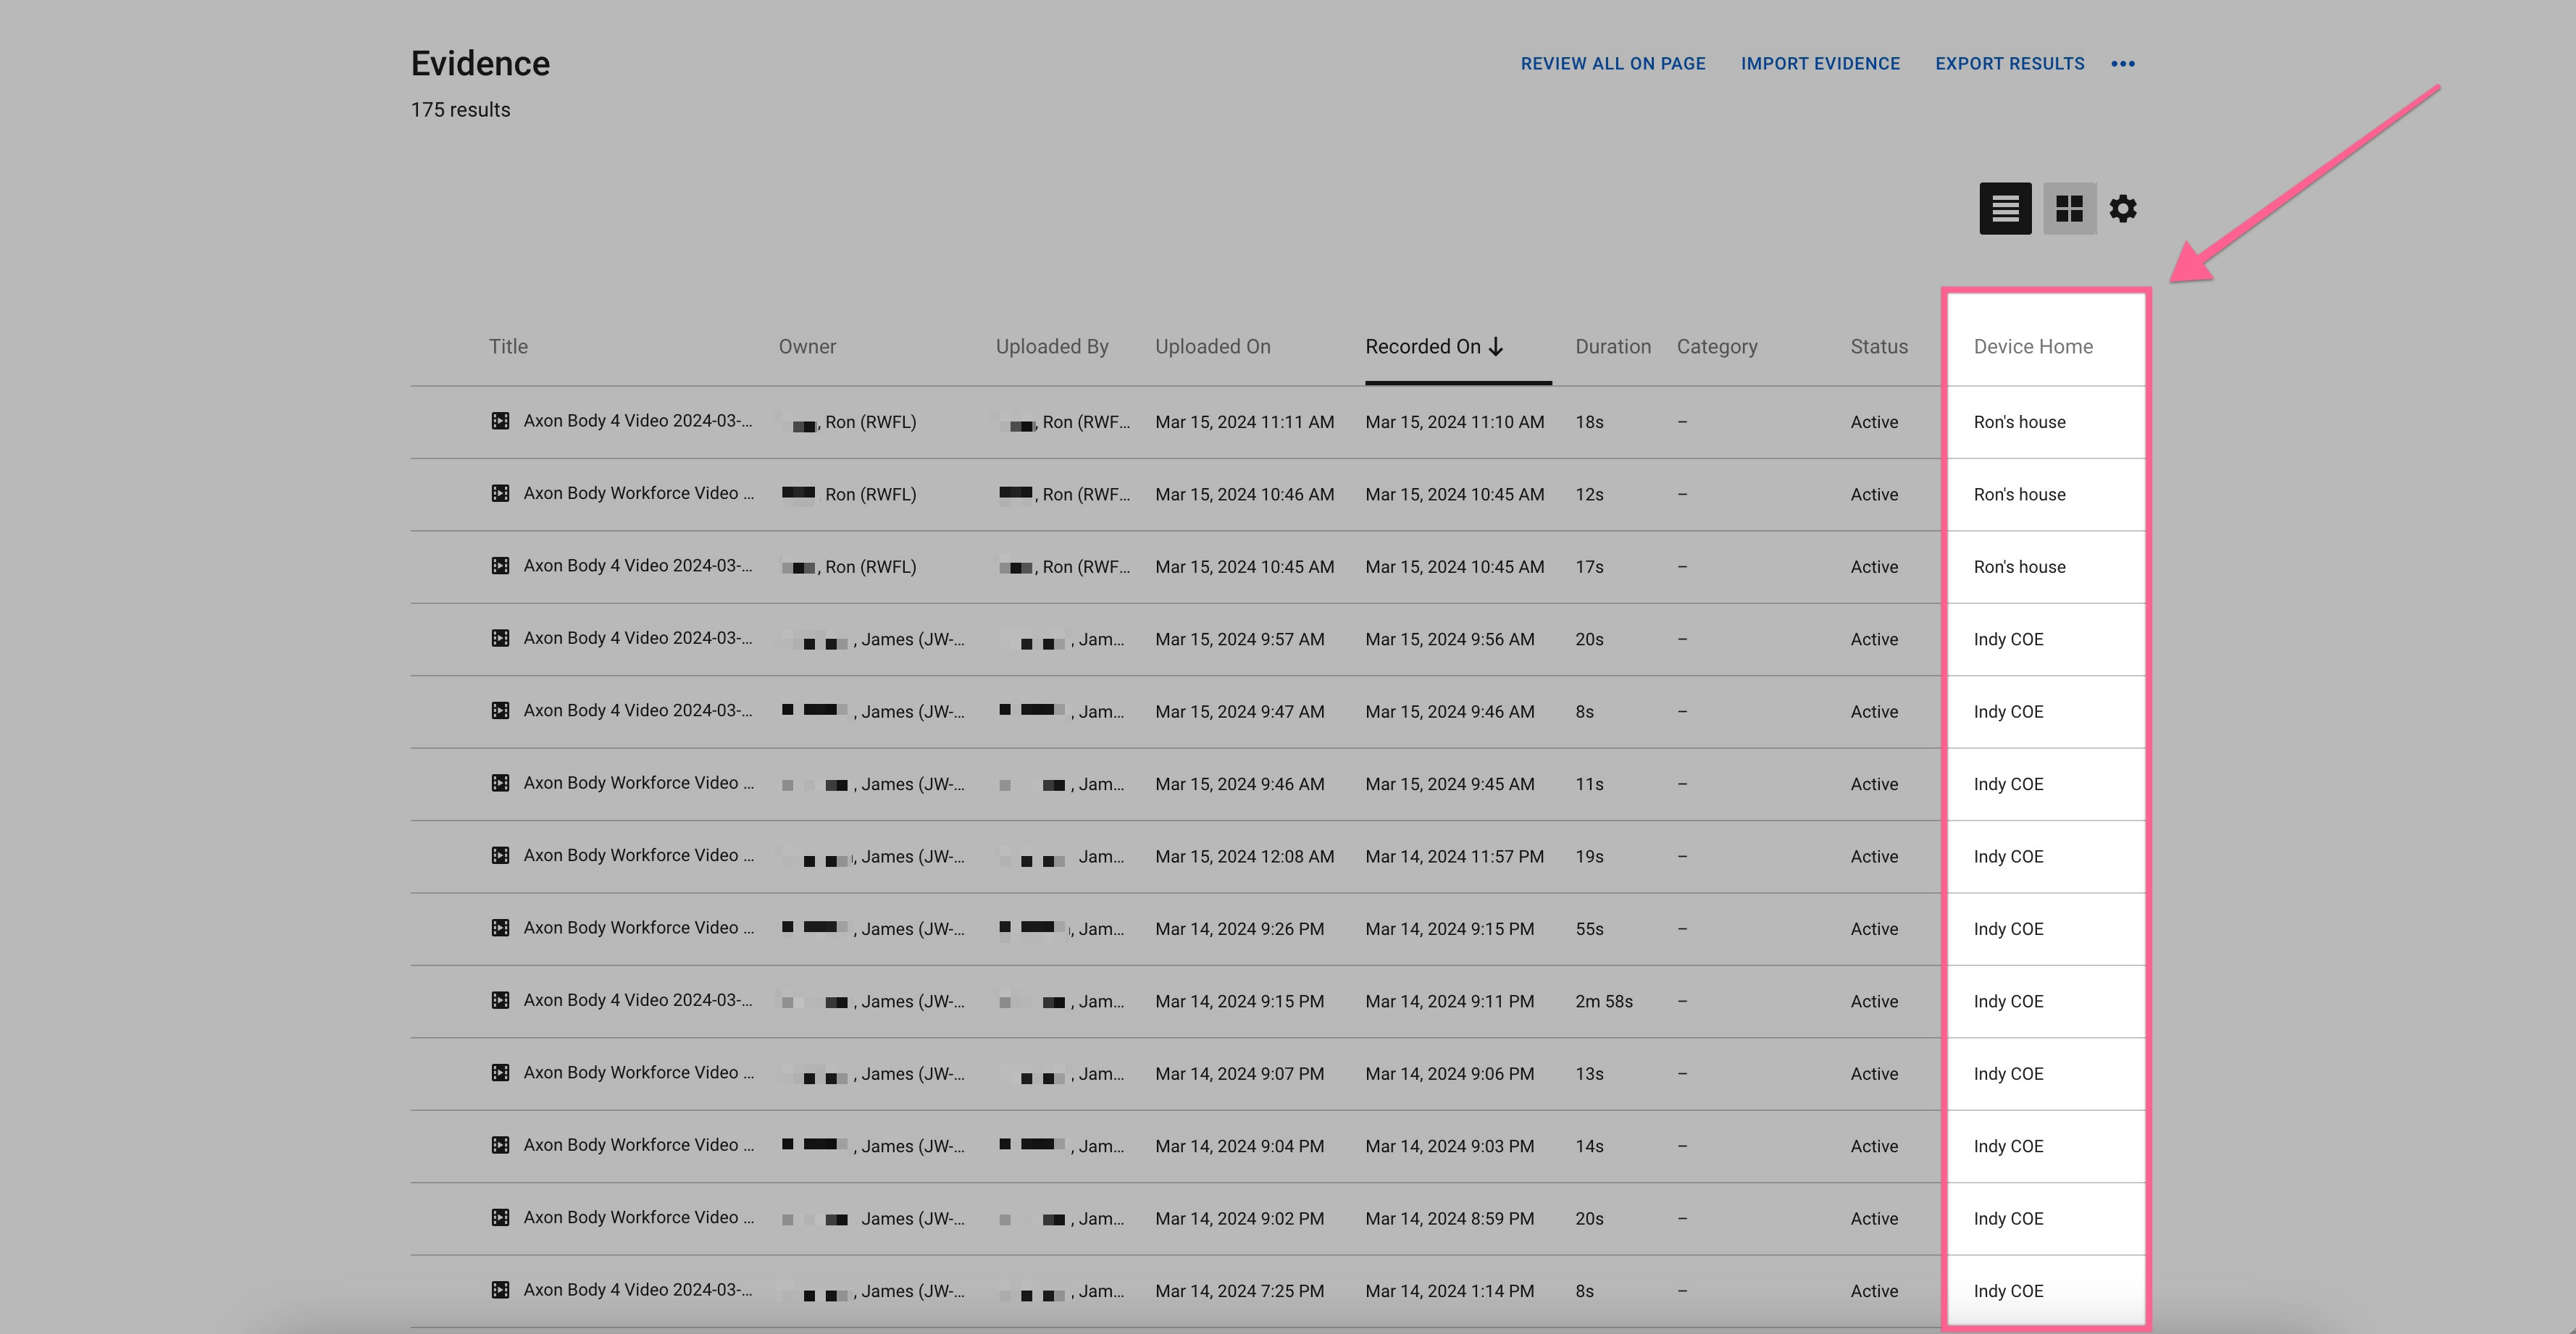Click the Category column header
Image resolution: width=2576 pixels, height=1334 pixels.
(x=1716, y=346)
